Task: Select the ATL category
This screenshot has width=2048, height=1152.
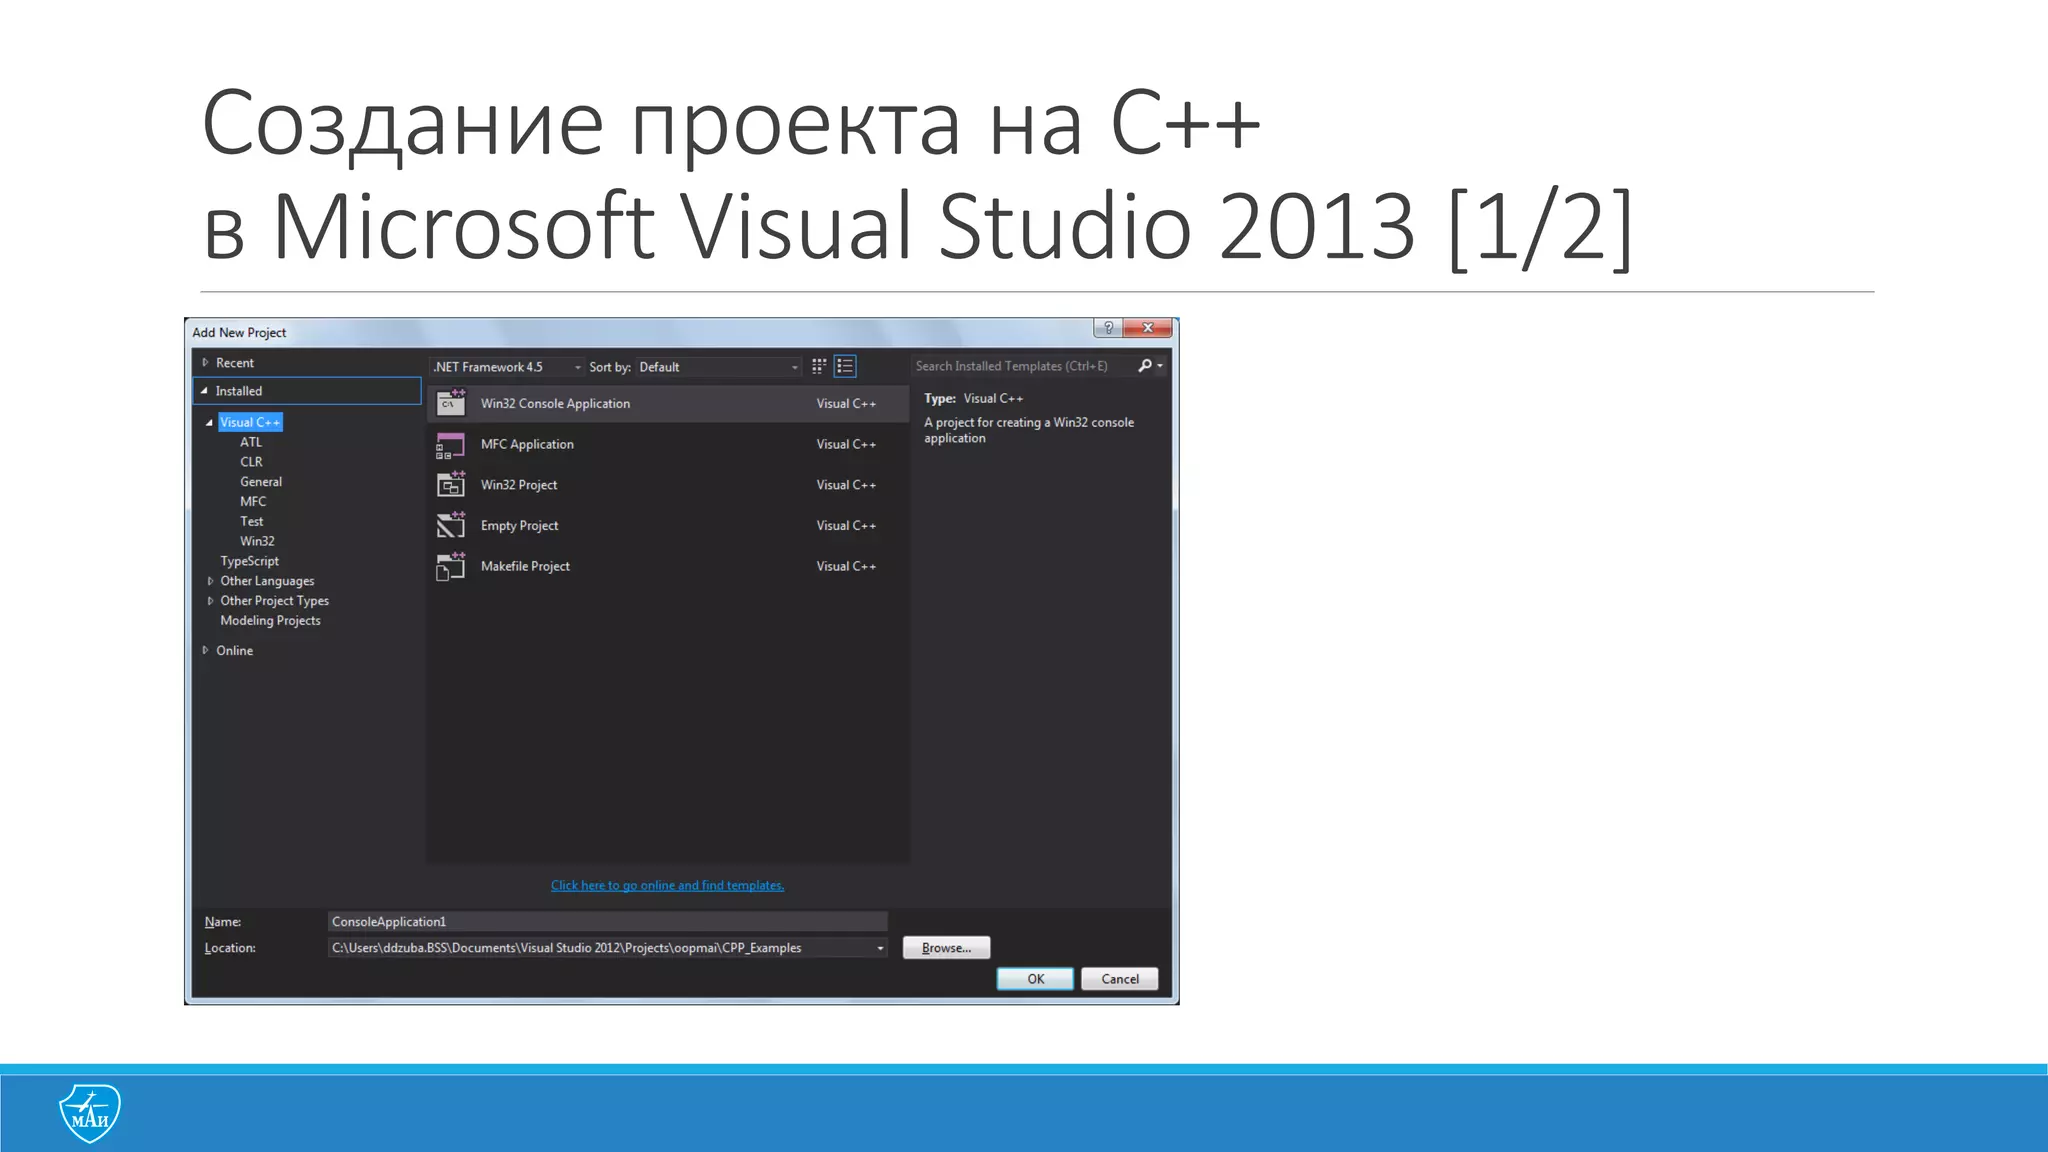Action: point(251,442)
